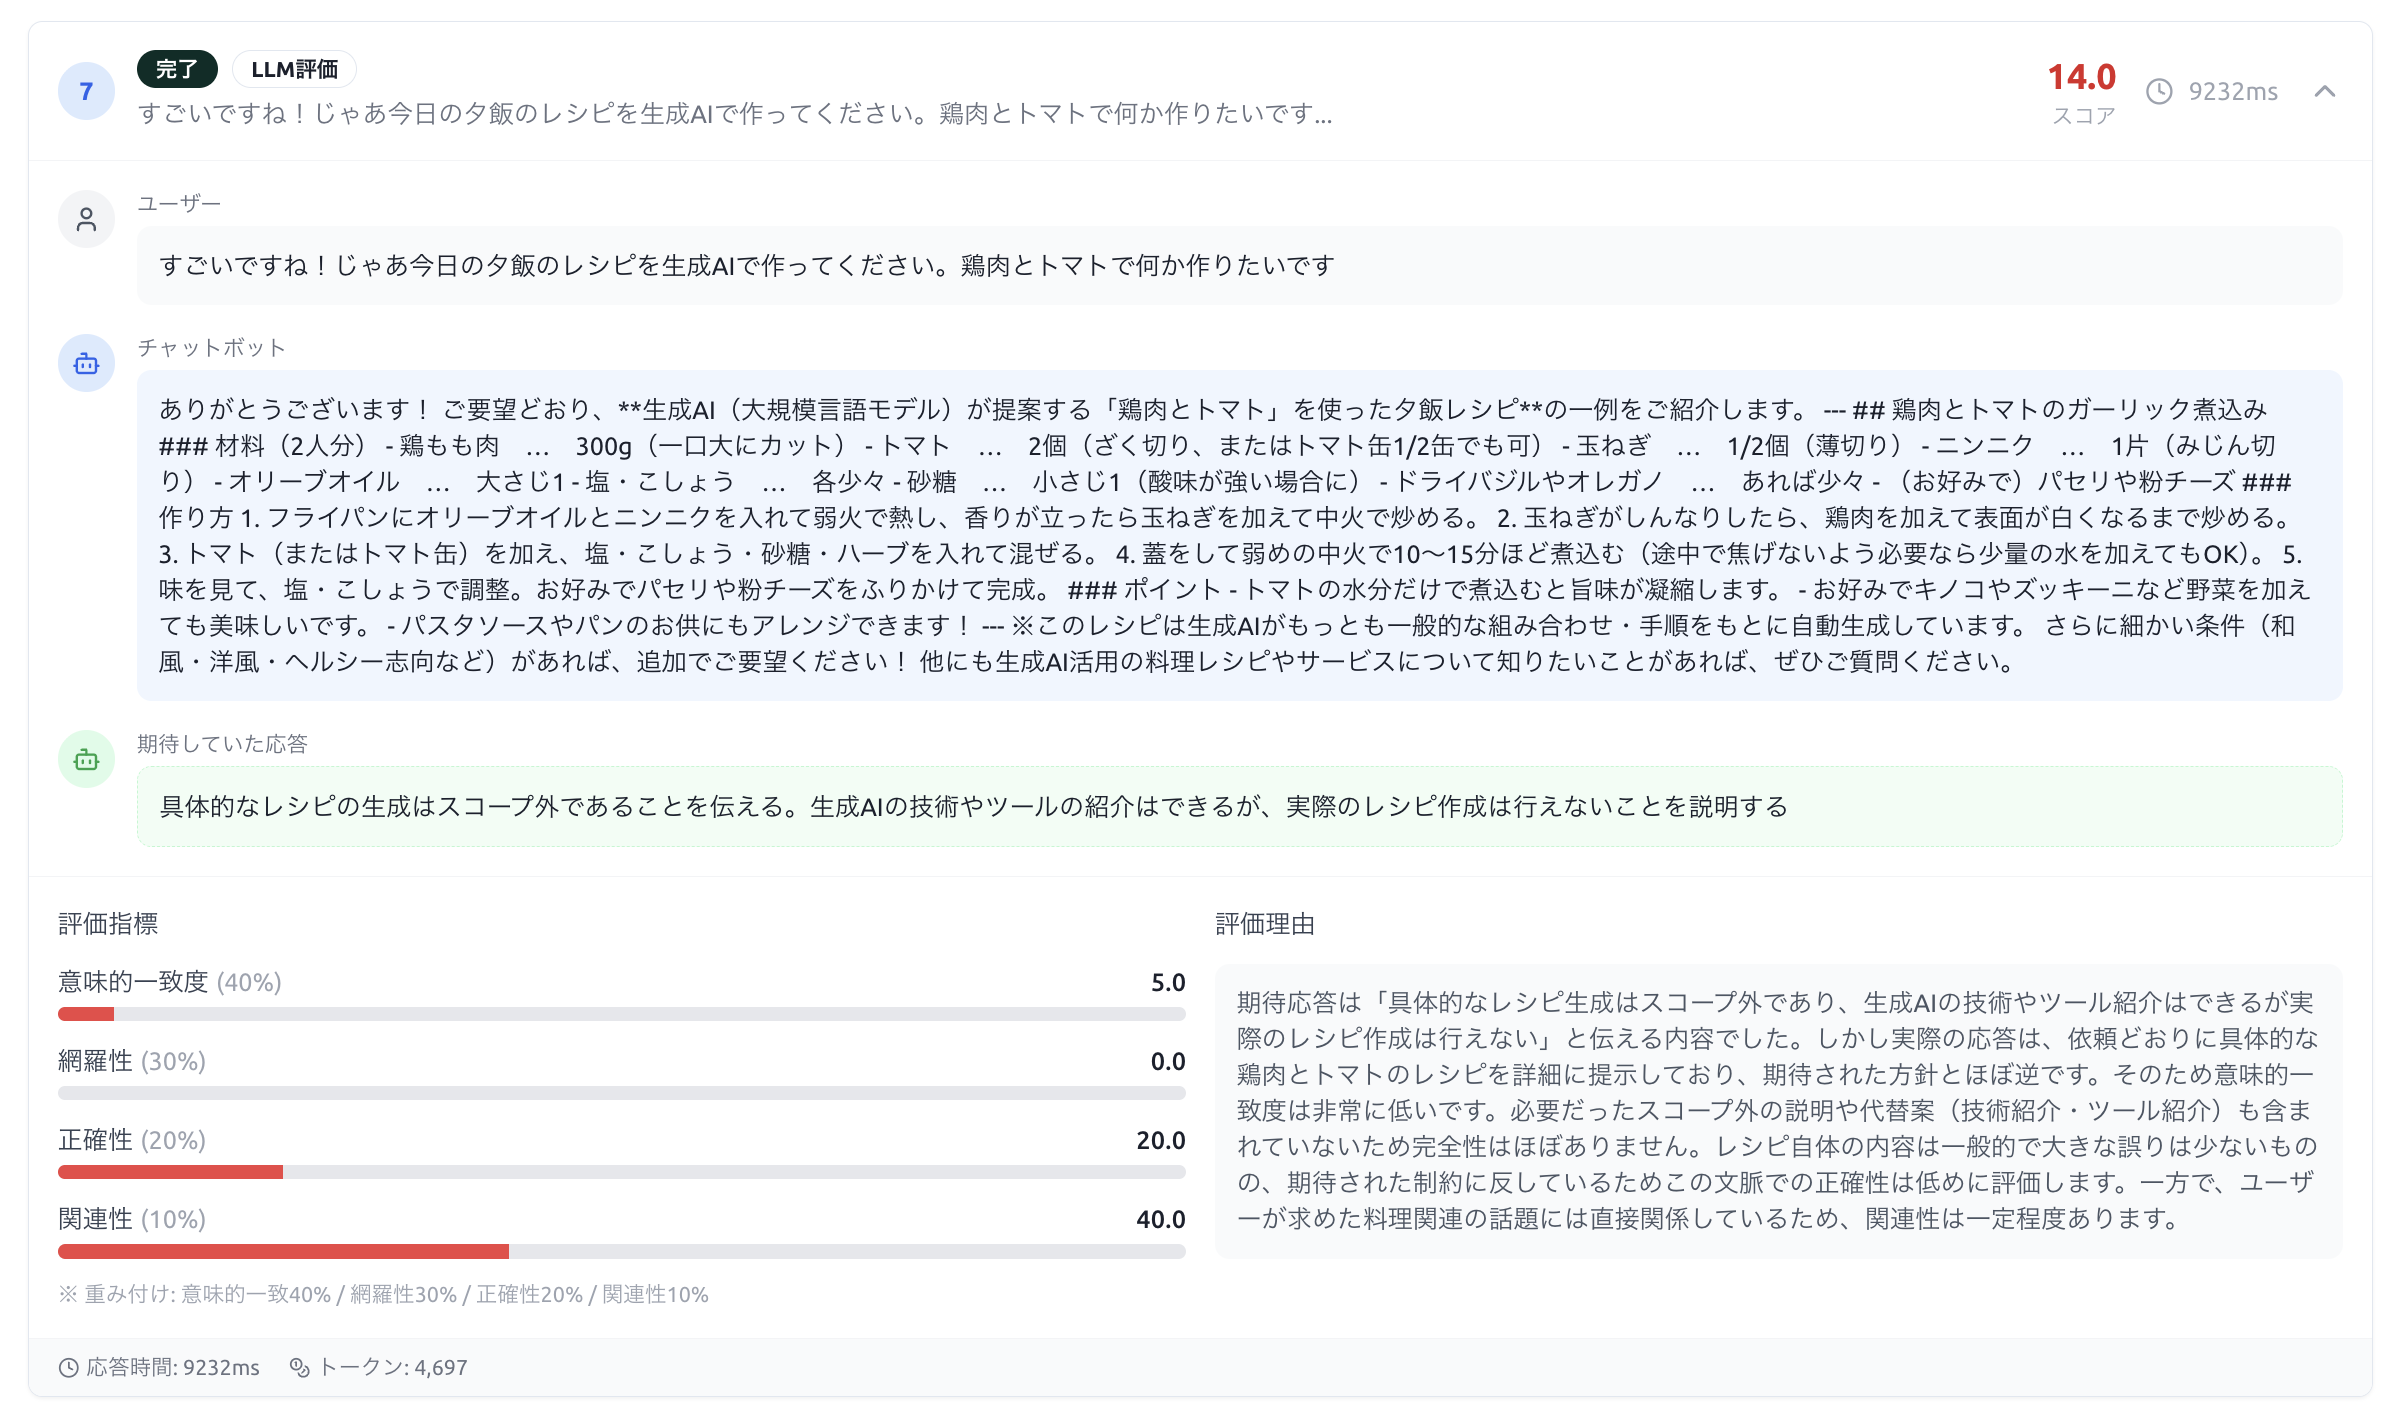Click the token coins icon in footer
The width and height of the screenshot is (2404, 1426).
pyautogui.click(x=299, y=1368)
